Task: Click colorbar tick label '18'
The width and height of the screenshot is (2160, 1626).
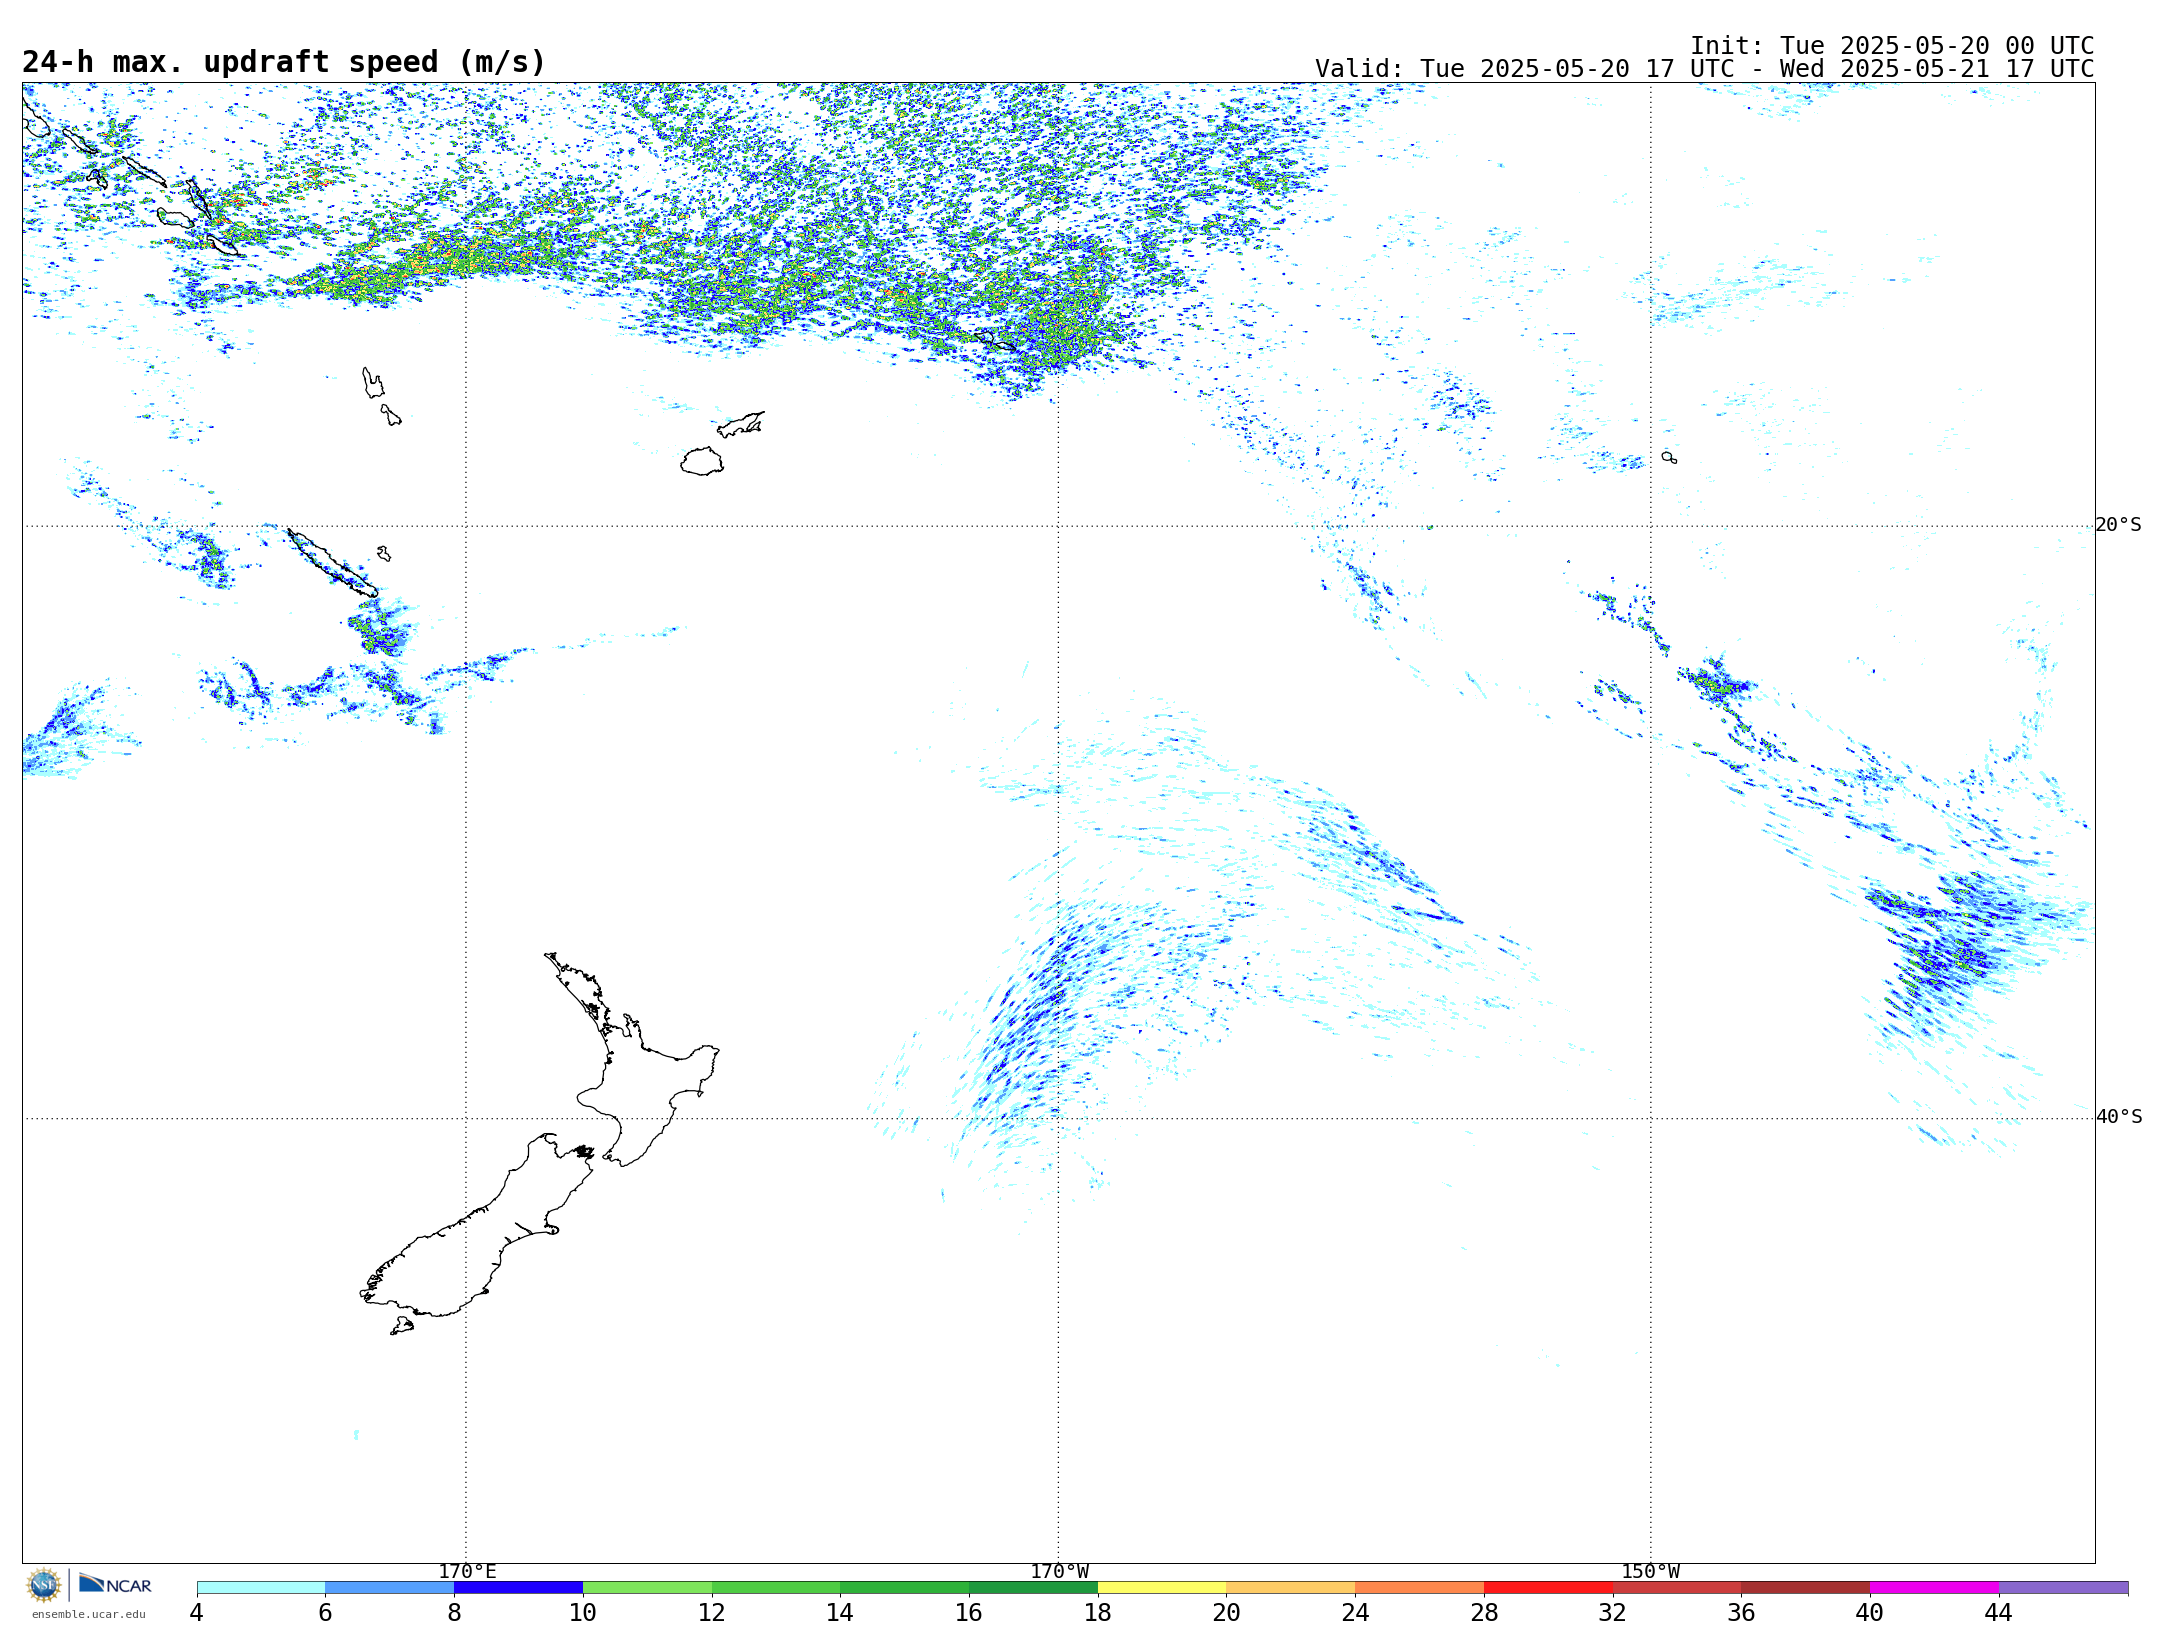Action: 1098,1613
